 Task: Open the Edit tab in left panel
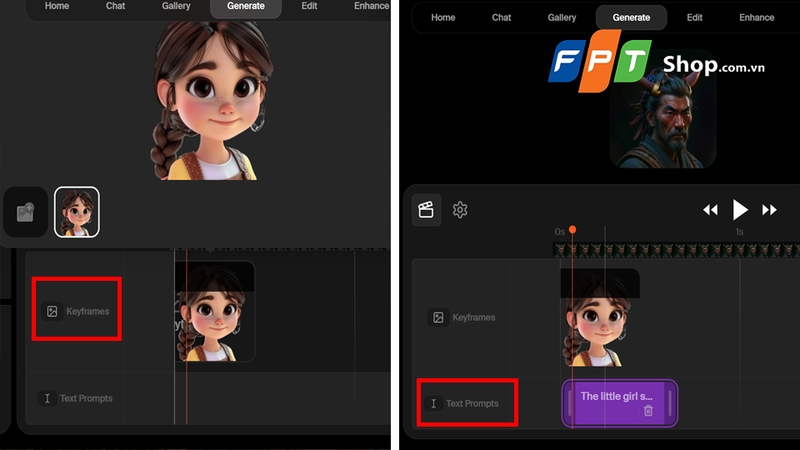tap(309, 6)
